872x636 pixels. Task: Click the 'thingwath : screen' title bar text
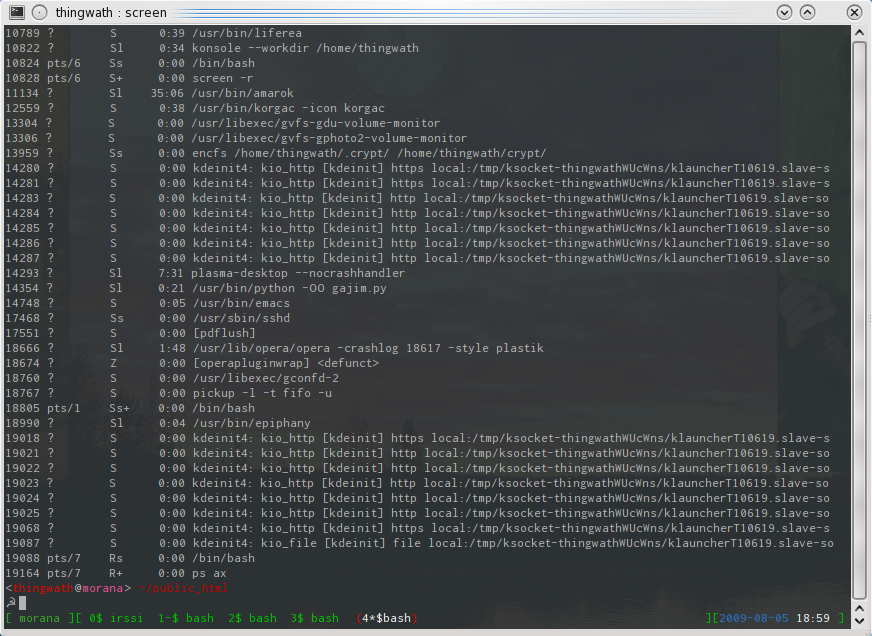coord(112,13)
